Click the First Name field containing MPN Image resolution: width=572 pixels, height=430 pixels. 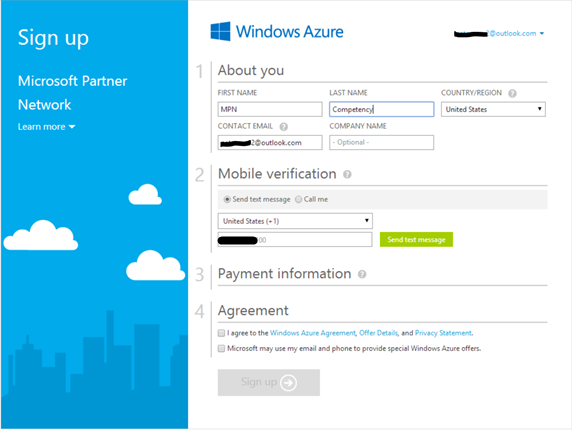pos(270,109)
